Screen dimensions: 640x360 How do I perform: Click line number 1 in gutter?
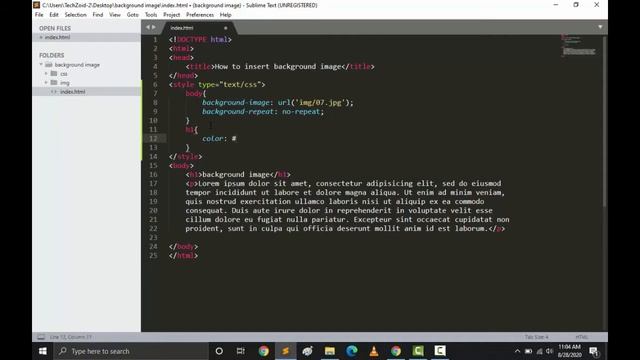click(155, 40)
